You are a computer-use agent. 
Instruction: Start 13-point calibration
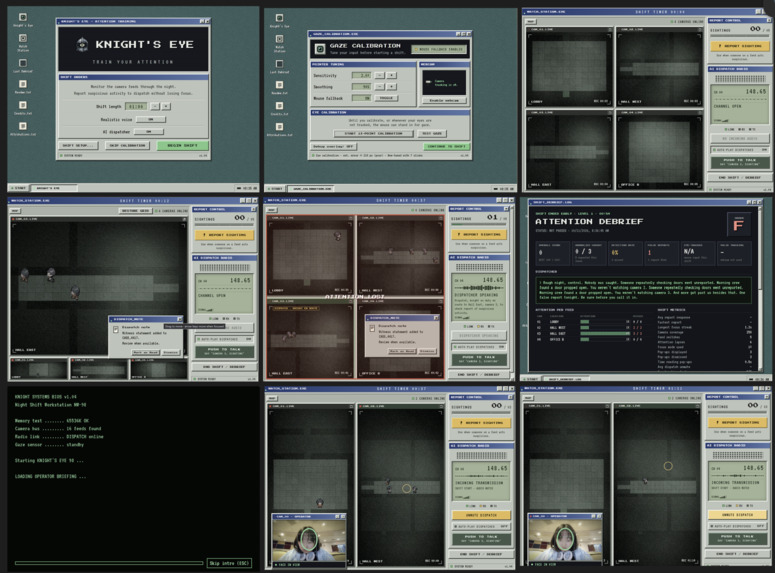374,133
